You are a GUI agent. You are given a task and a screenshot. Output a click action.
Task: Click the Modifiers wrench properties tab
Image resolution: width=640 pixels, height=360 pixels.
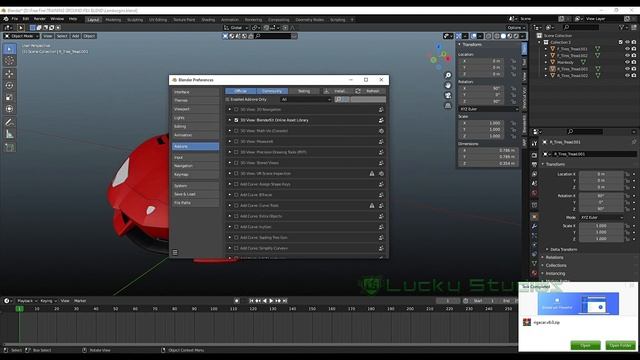click(x=534, y=227)
